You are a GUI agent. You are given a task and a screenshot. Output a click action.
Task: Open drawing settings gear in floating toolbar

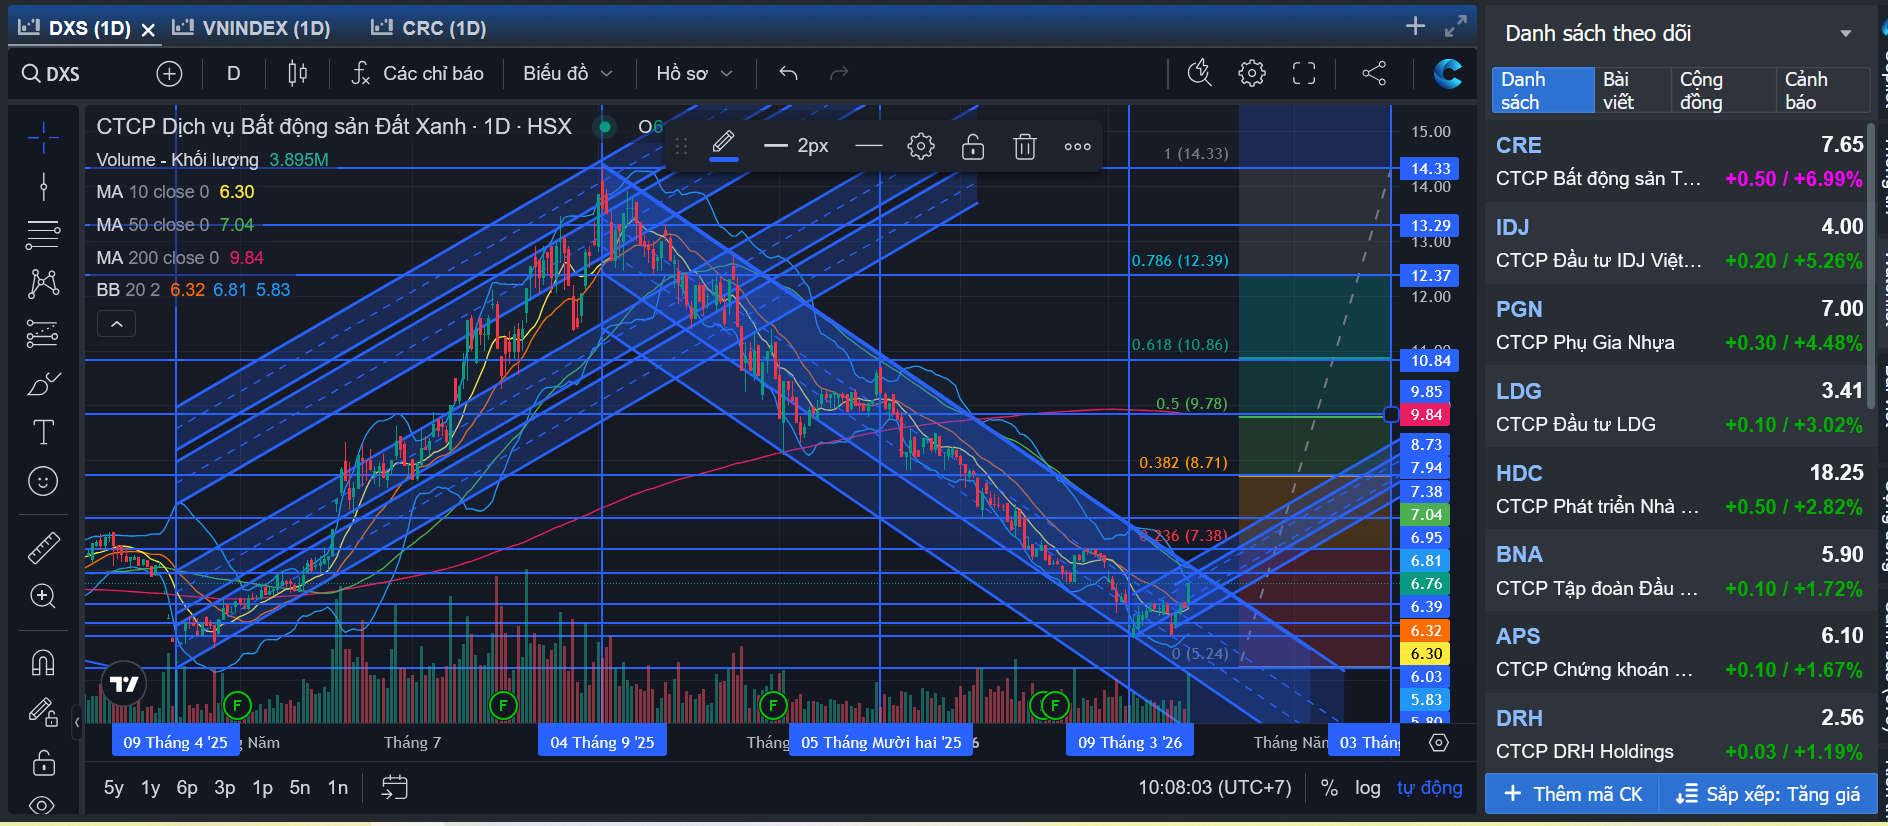click(920, 147)
